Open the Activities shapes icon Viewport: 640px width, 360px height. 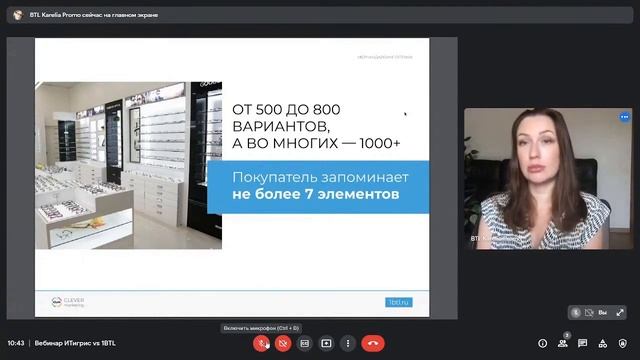coord(602,343)
